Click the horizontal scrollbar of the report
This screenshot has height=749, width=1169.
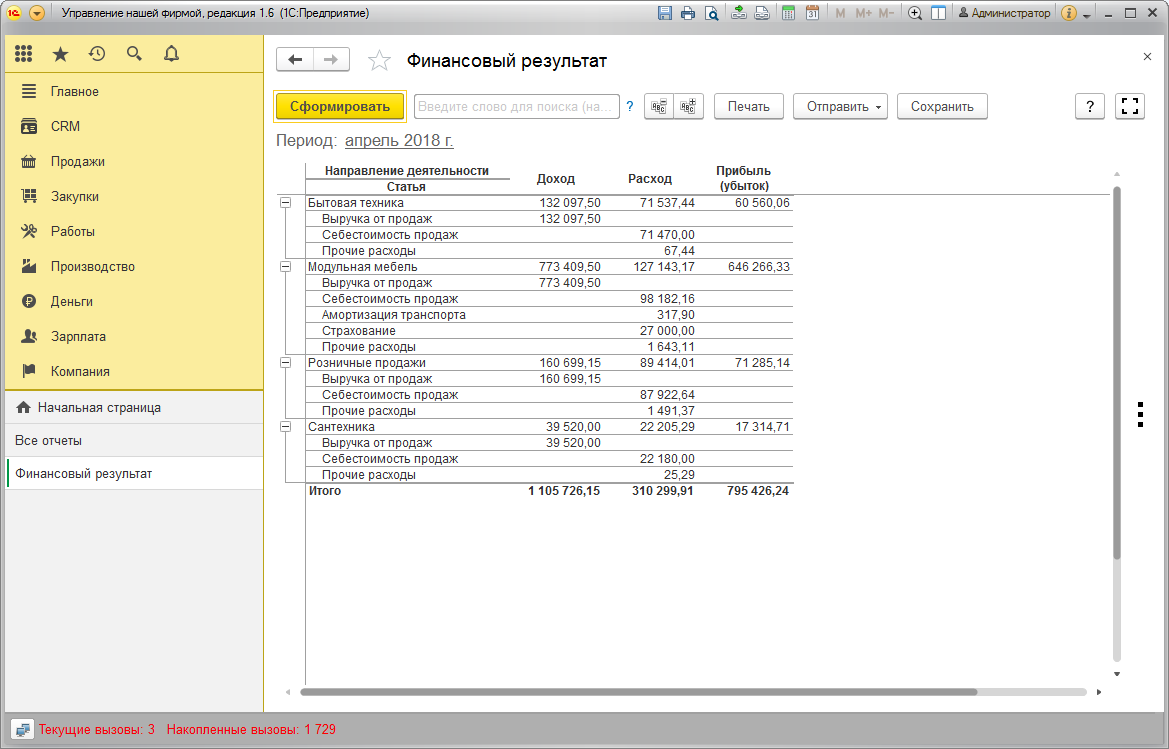[x=638, y=692]
